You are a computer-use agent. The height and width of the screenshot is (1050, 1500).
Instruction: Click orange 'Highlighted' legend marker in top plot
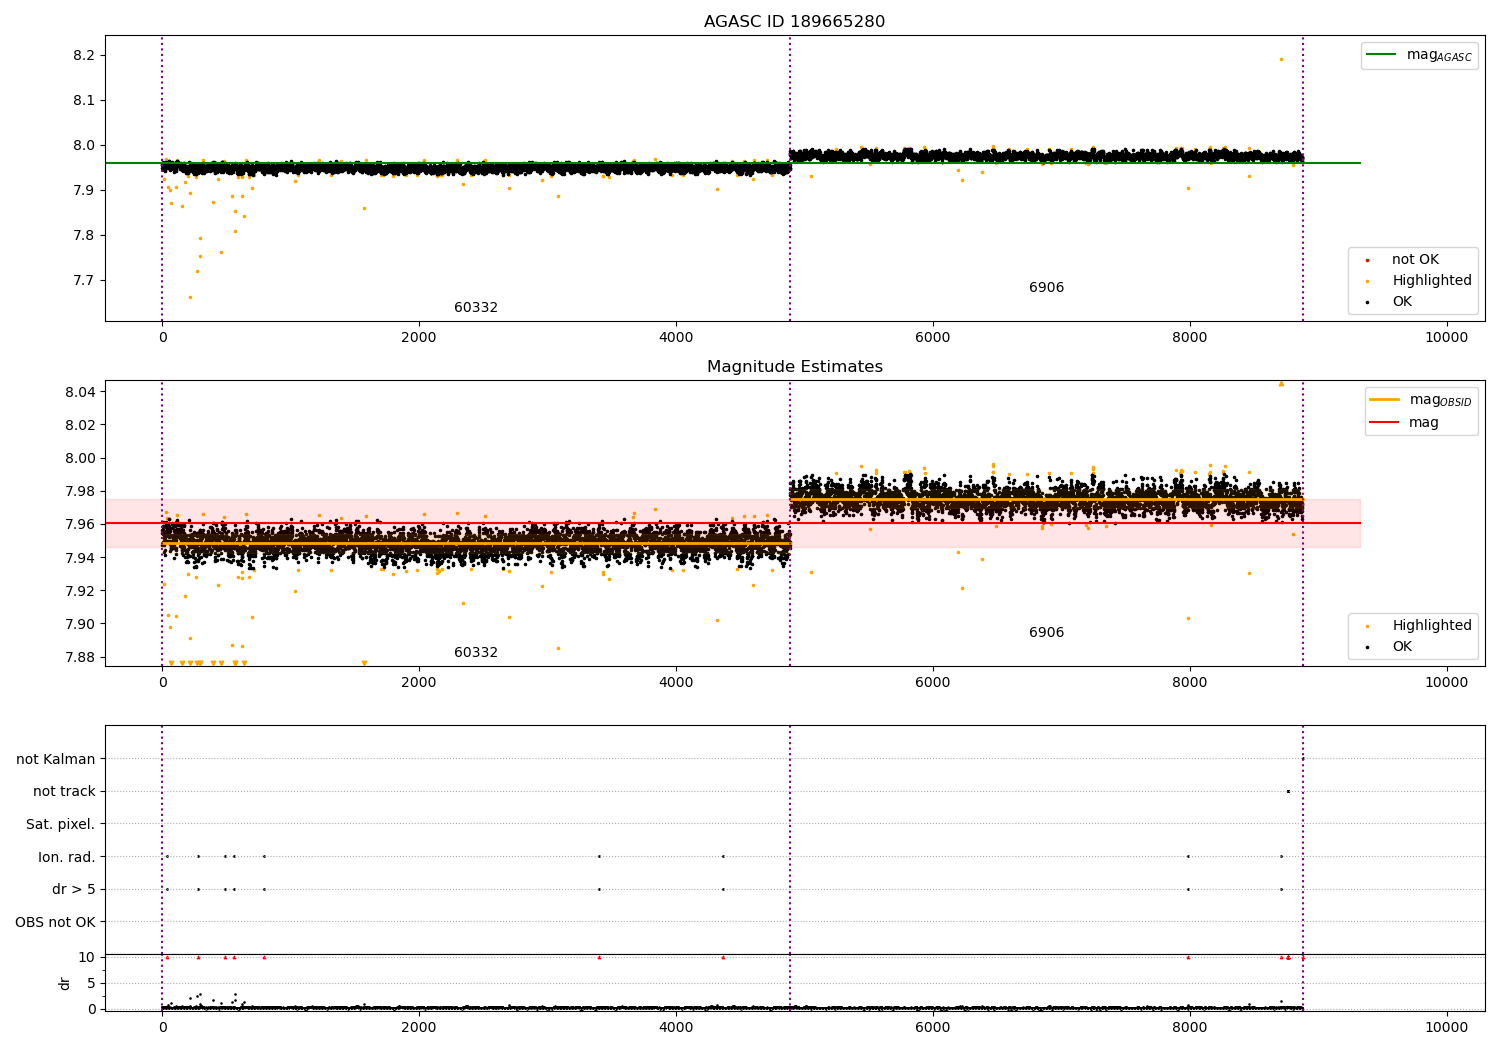pyautogui.click(x=1367, y=282)
